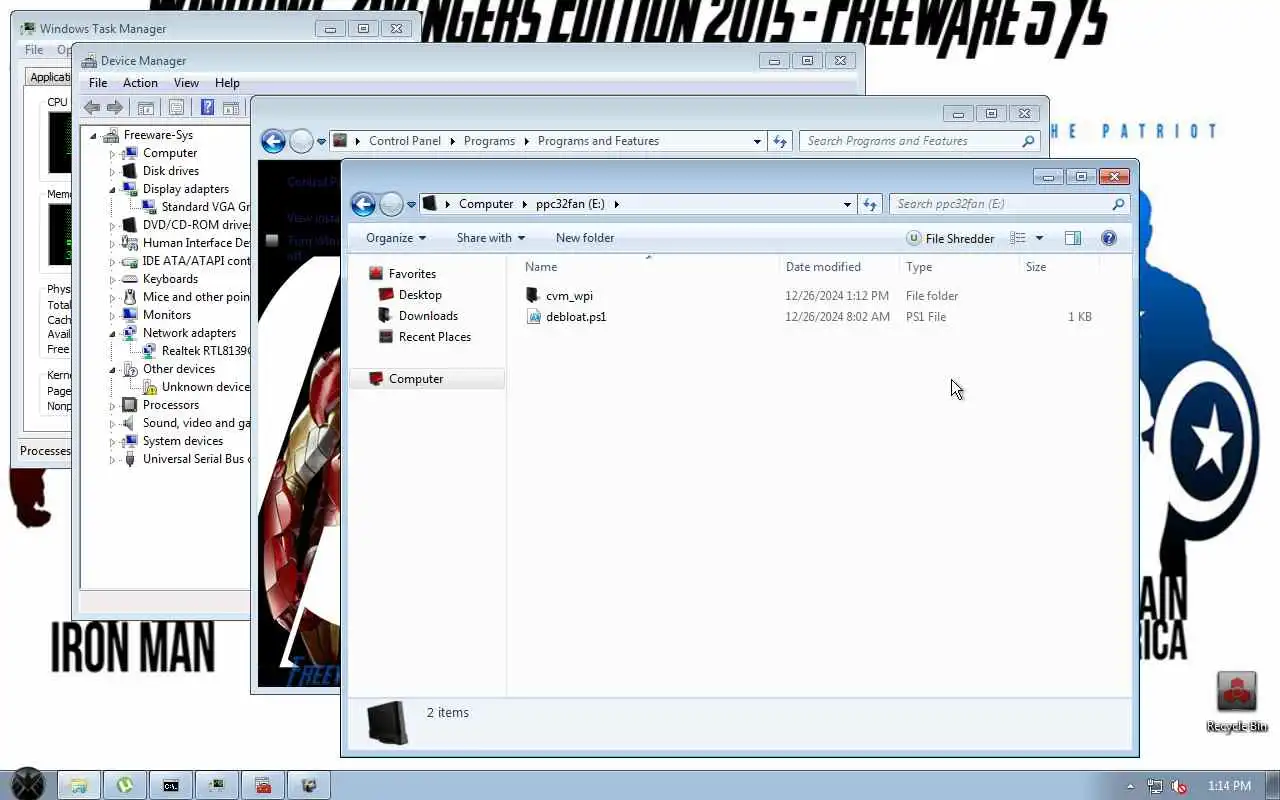The width and height of the screenshot is (1280, 800).
Task: Open view options dropdown arrow in Explorer
Action: click(1039, 238)
